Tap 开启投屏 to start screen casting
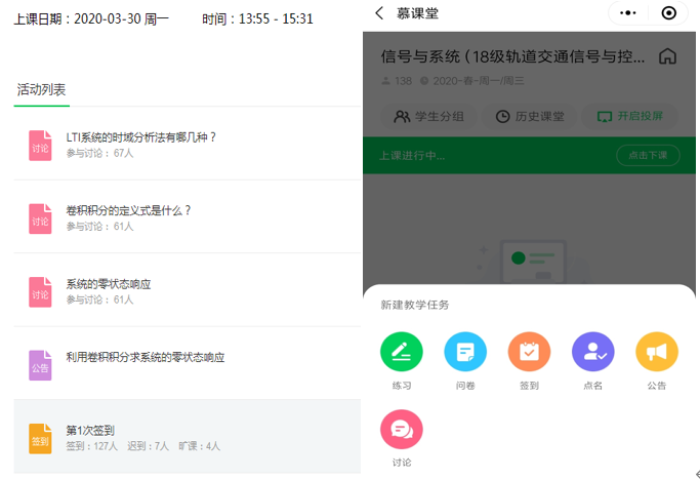The image size is (700, 479). coord(630,117)
